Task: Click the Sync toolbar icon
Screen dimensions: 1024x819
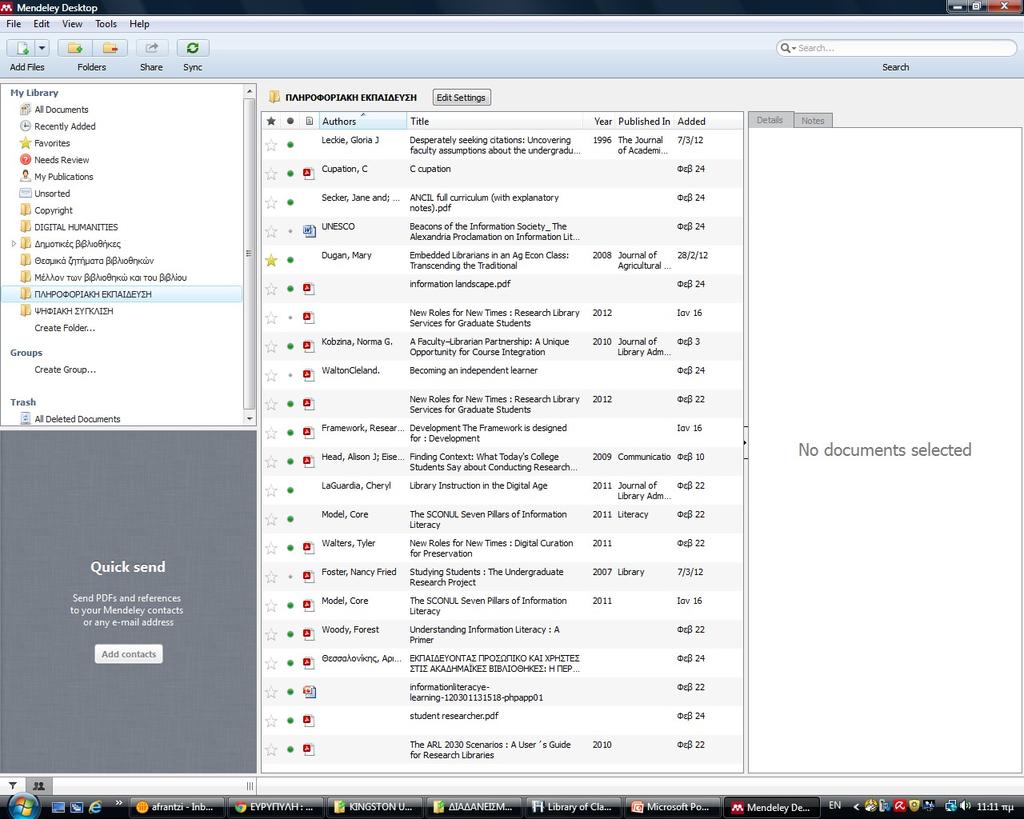Action: click(193, 48)
